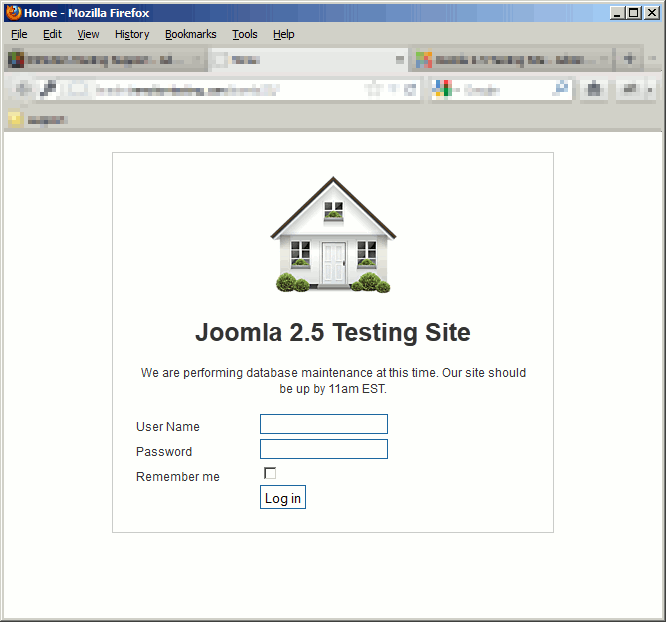The height and width of the screenshot is (622, 666).
Task: Open the Bookmarks menu
Action: pyautogui.click(x=191, y=34)
